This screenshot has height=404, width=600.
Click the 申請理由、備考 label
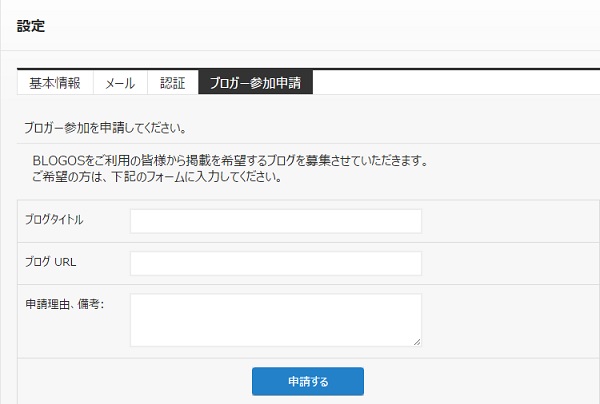(x=65, y=304)
